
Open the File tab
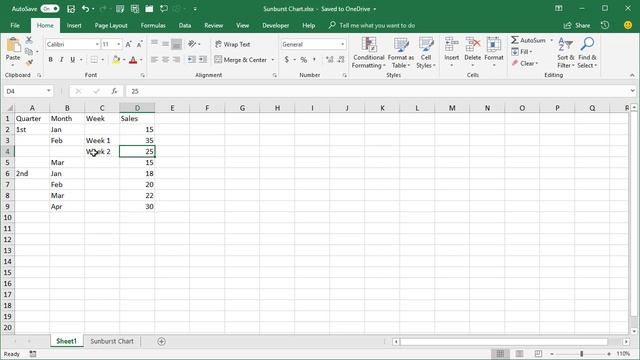point(15,25)
